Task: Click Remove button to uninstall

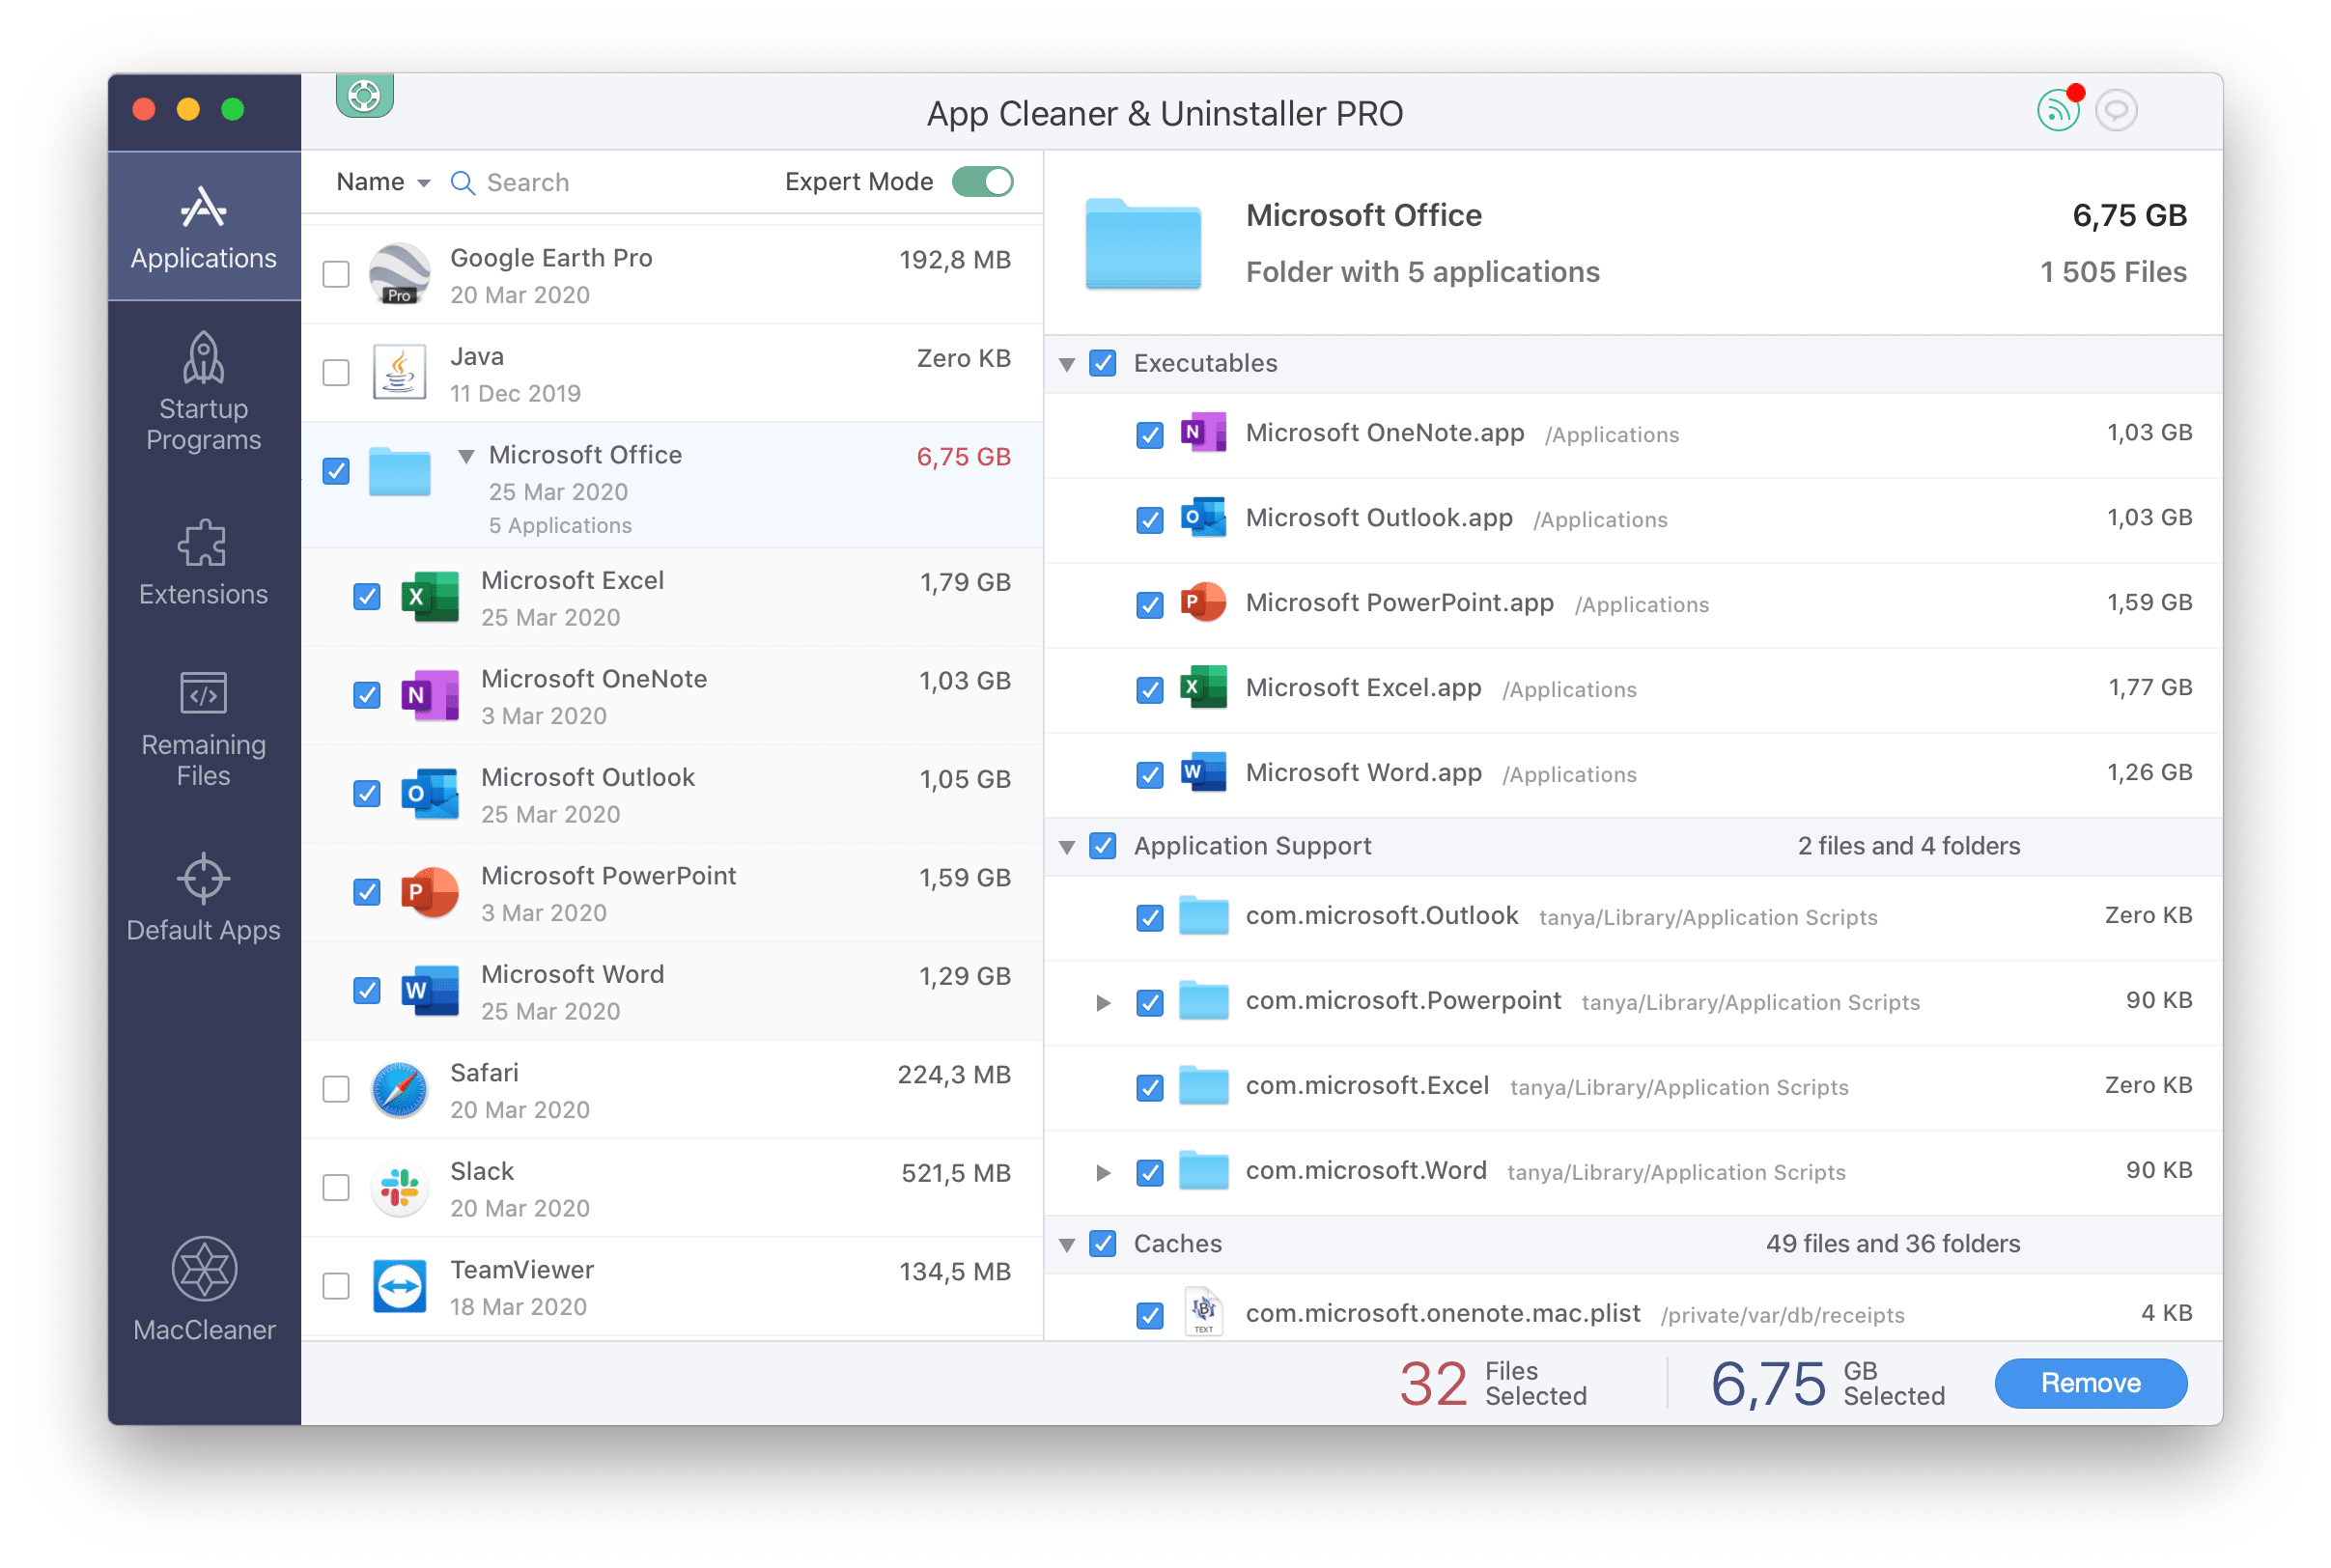Action: click(x=2093, y=1383)
